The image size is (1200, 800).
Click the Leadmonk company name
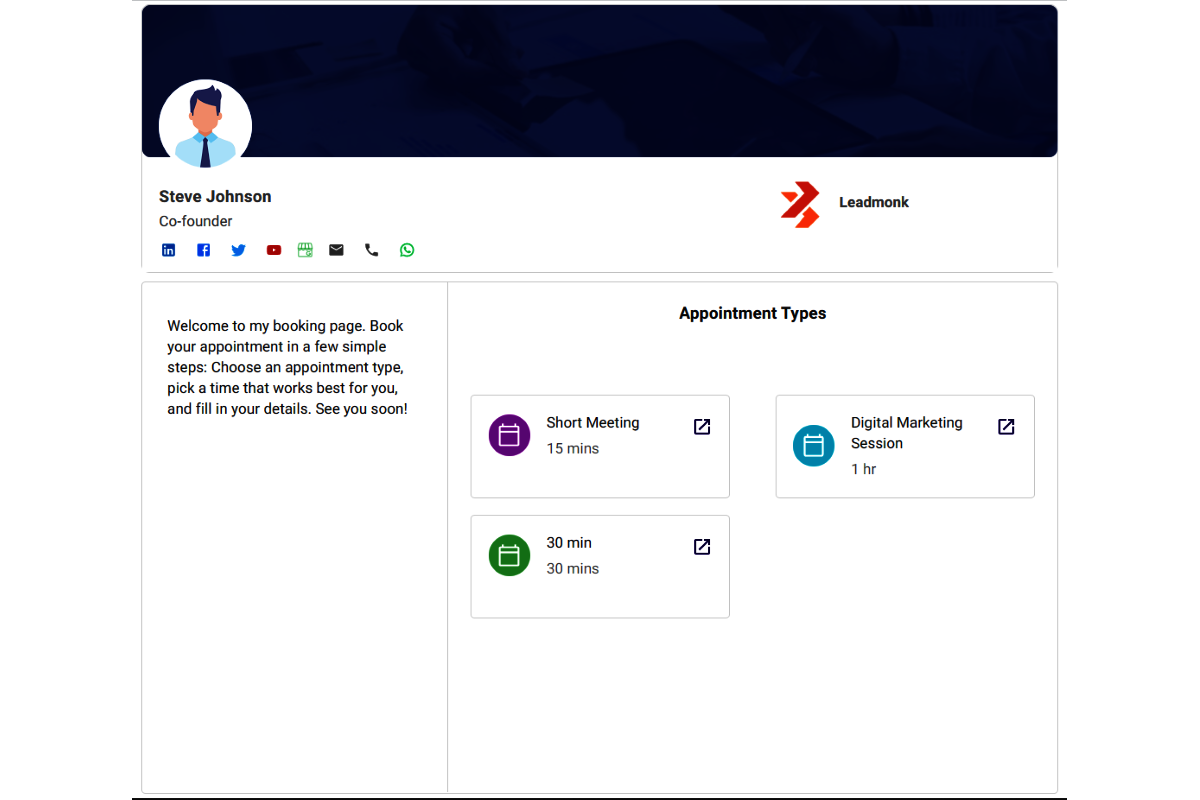point(874,202)
